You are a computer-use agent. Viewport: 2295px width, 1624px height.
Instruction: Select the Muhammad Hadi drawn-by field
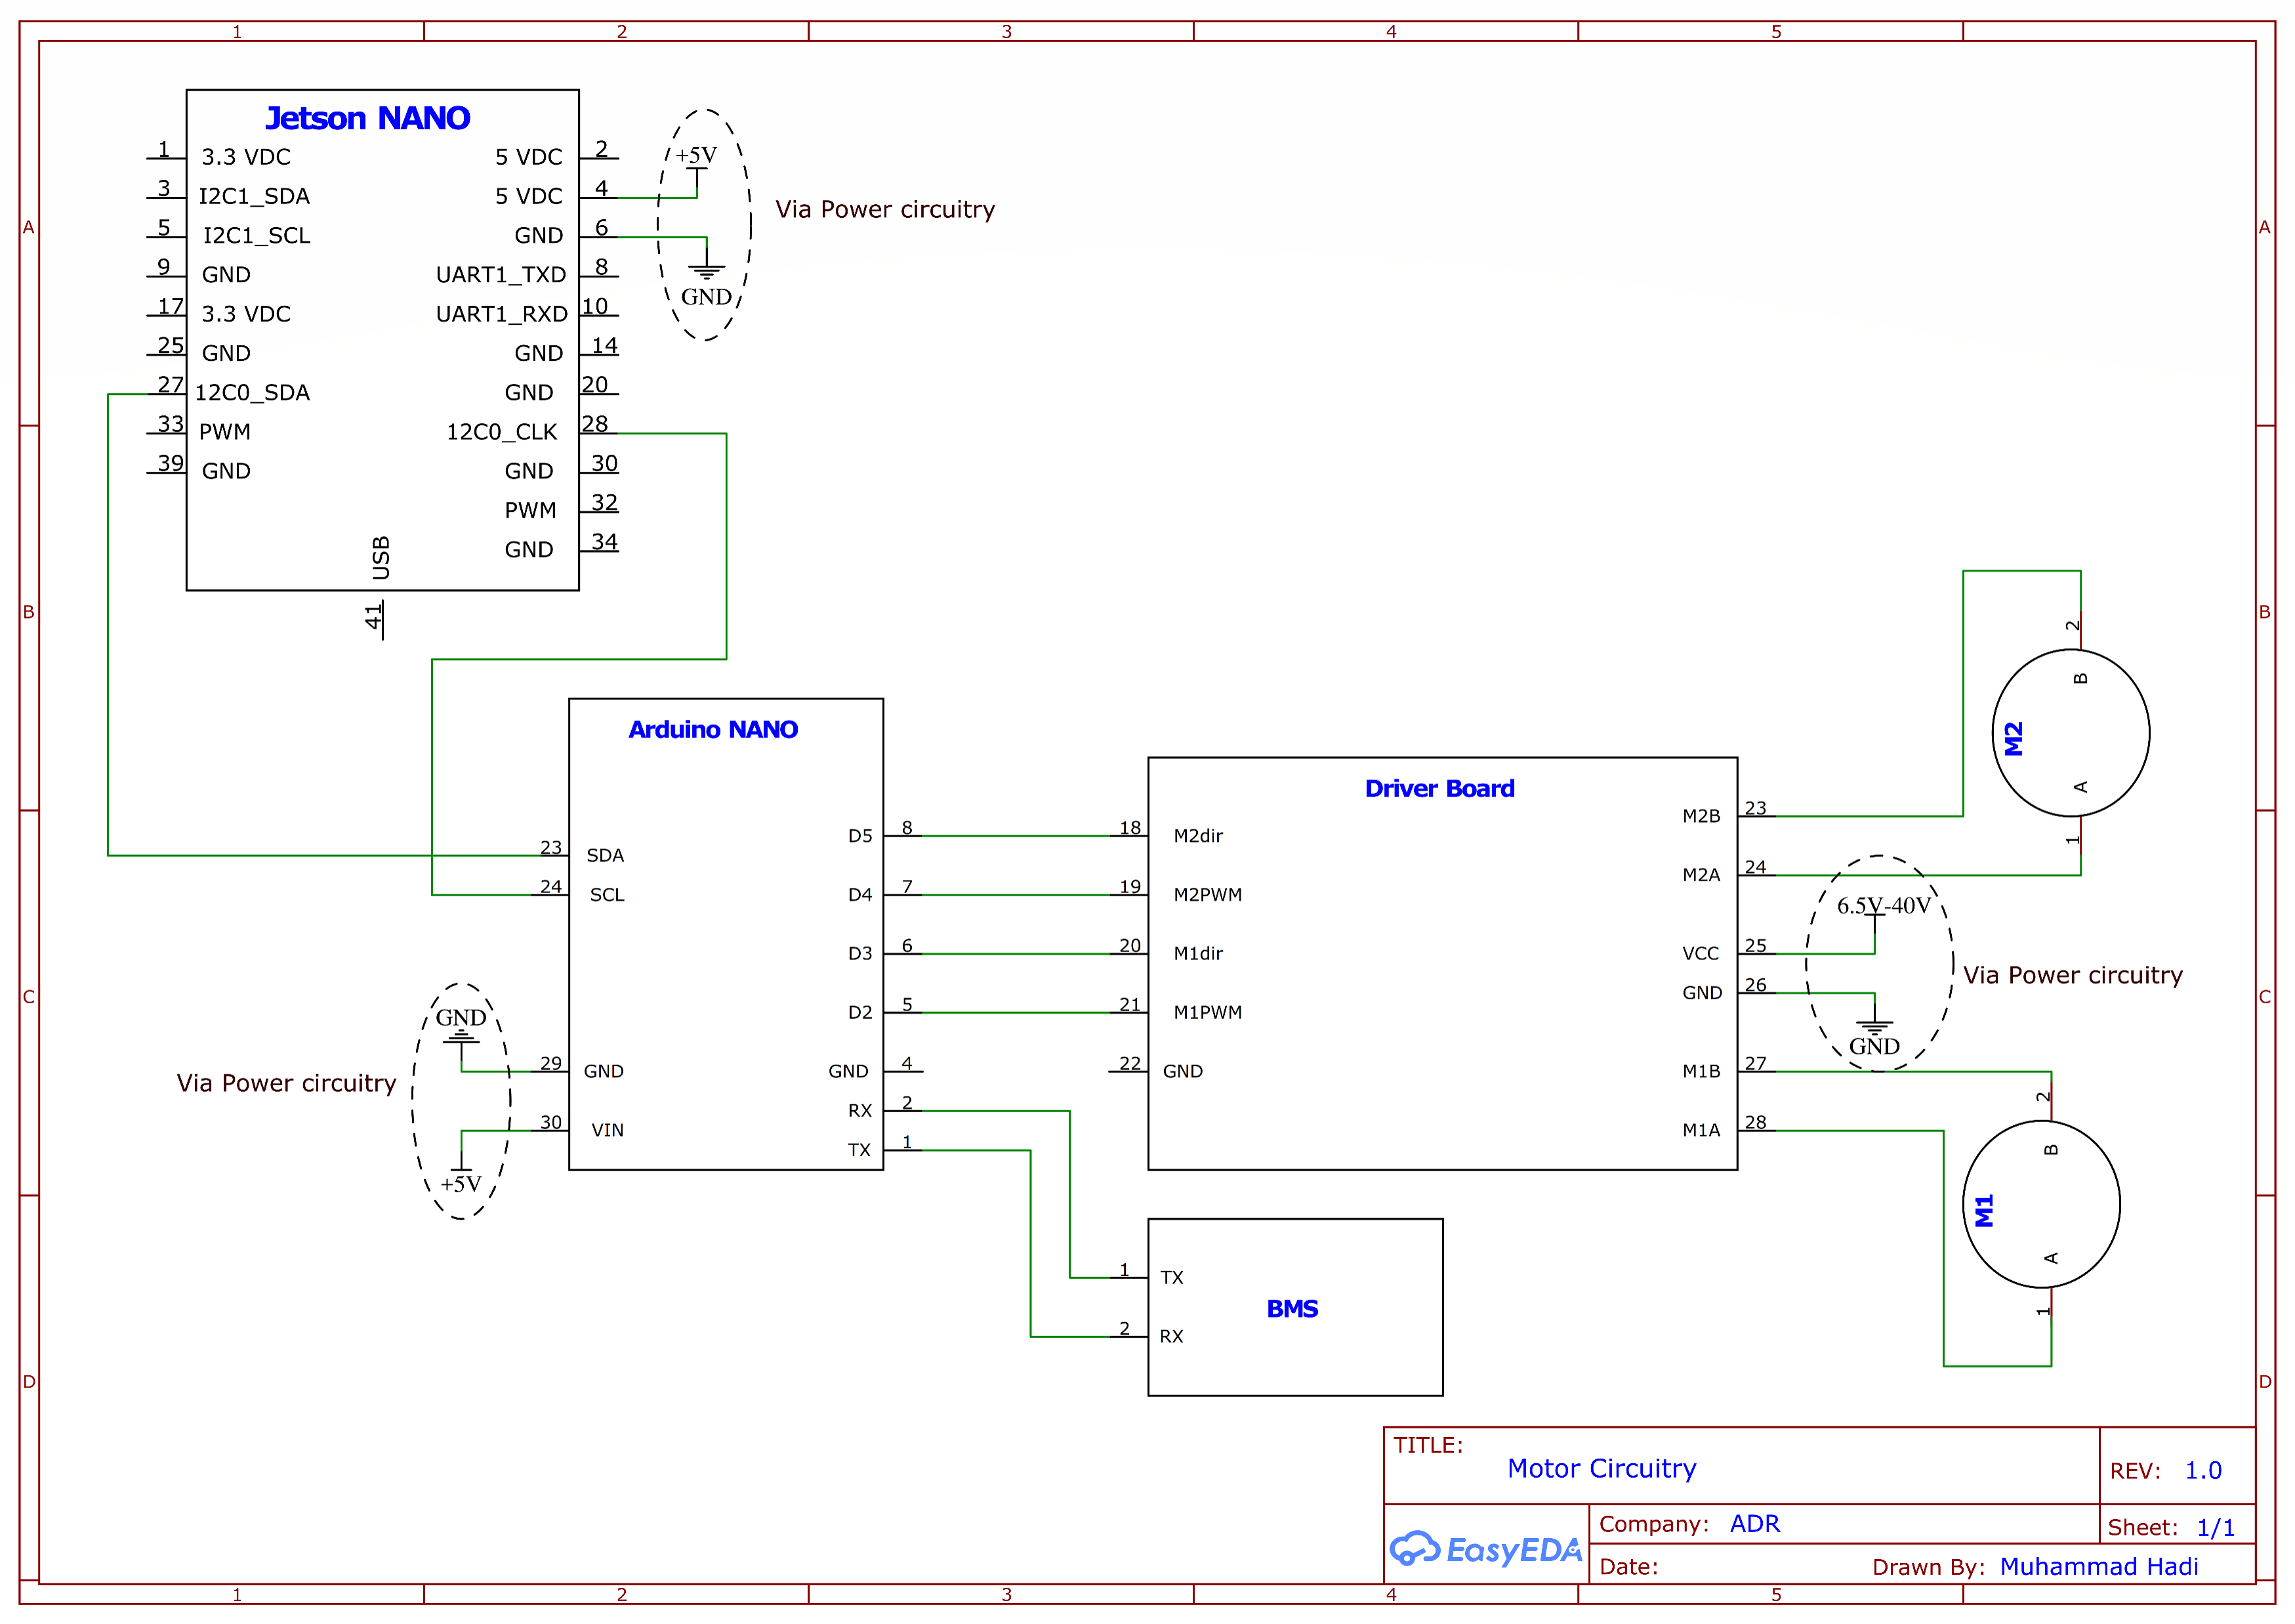[x=2098, y=1566]
